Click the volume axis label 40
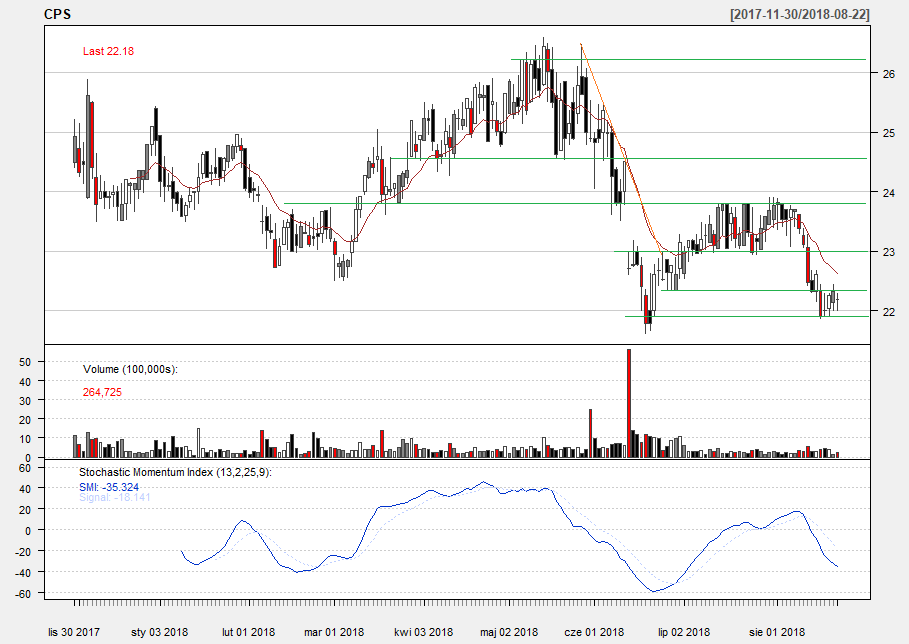Image resolution: width=909 pixels, height=644 pixels. point(25,381)
